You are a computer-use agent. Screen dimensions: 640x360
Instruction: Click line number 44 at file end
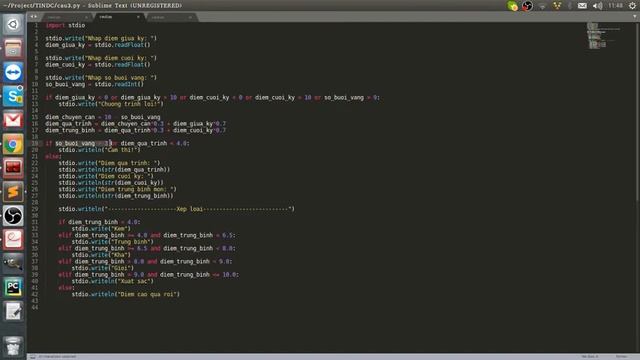(x=35, y=307)
